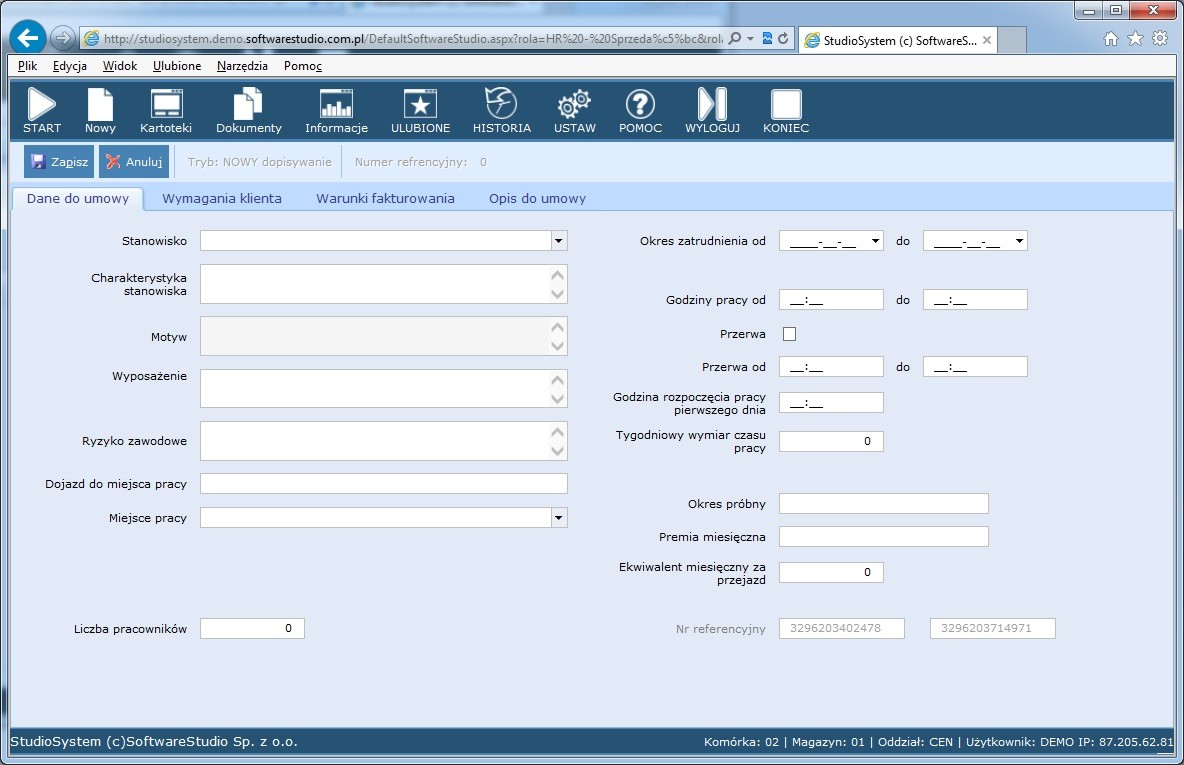Screen dimensions: 1184x765
Task: Toggle the Przerwa checkbox
Action: (x=789, y=334)
